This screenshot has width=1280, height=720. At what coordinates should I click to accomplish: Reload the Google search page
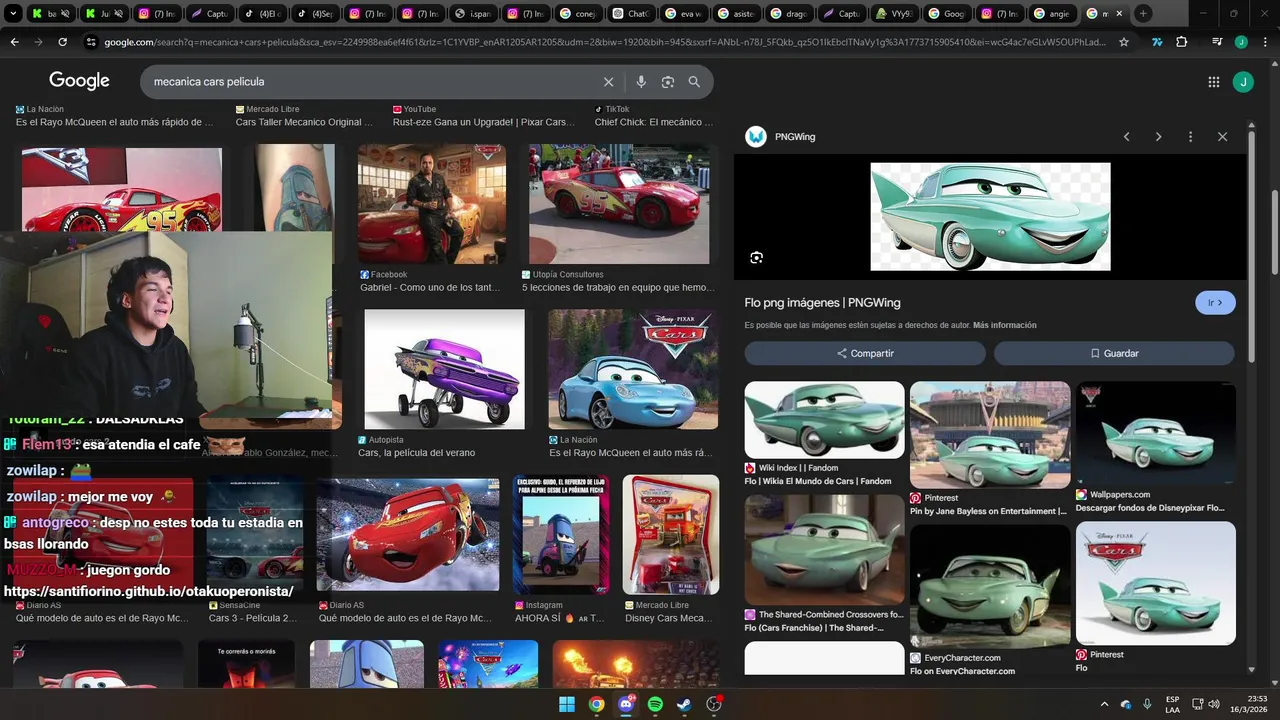tap(62, 42)
